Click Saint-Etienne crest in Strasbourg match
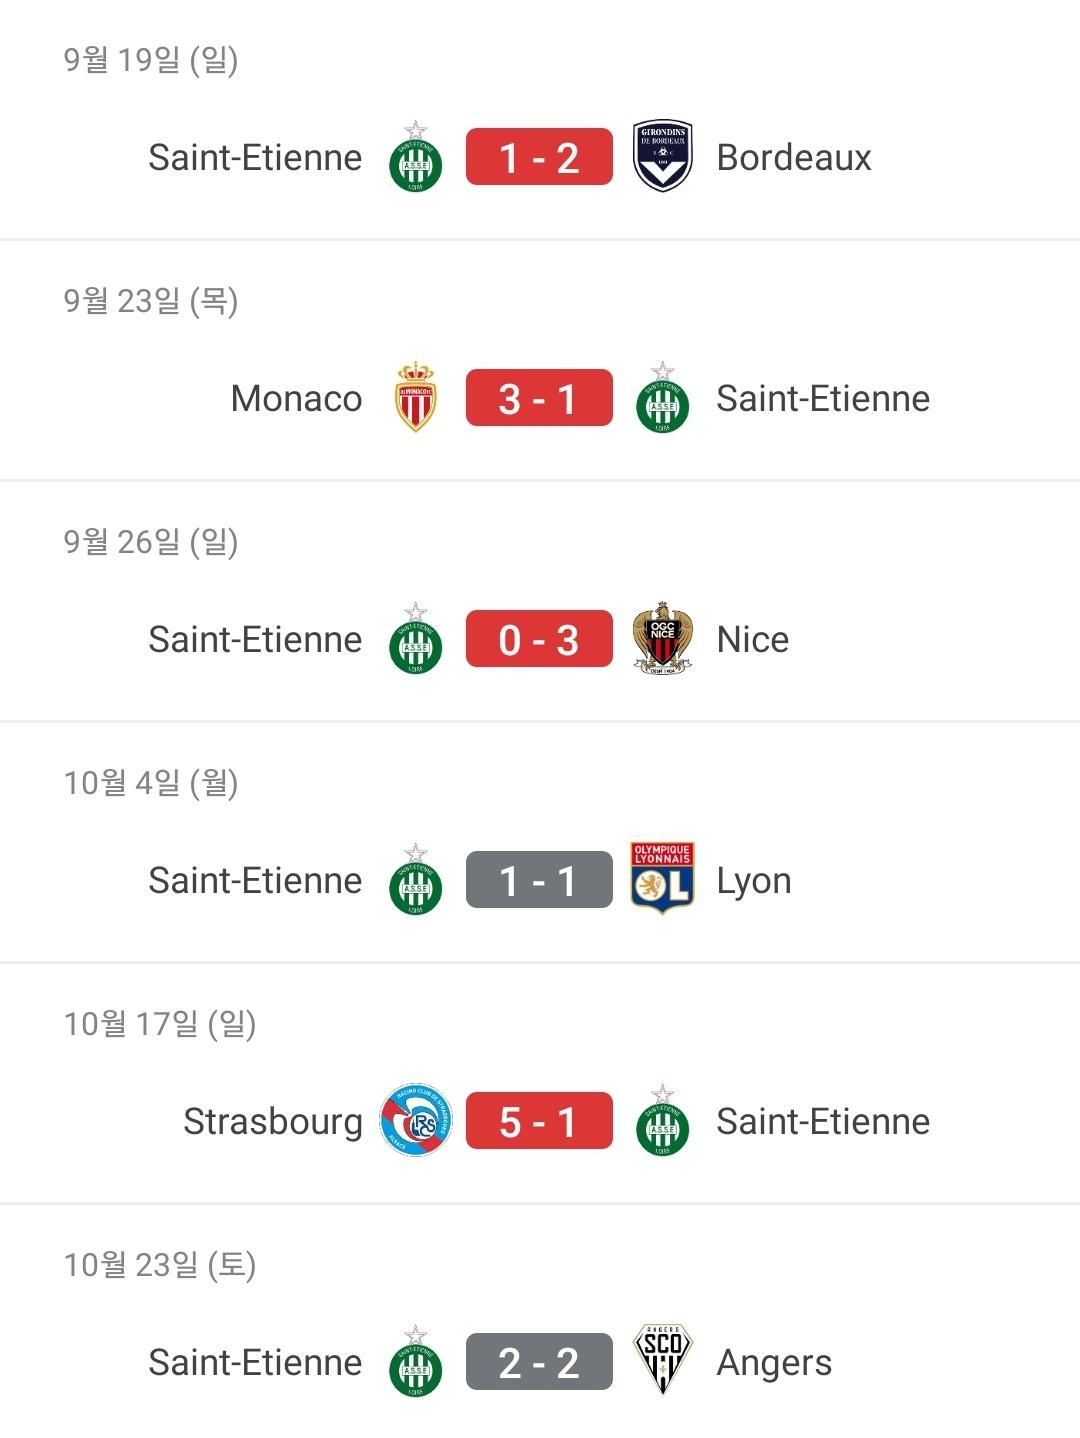The width and height of the screenshot is (1080, 1438). point(662,1121)
